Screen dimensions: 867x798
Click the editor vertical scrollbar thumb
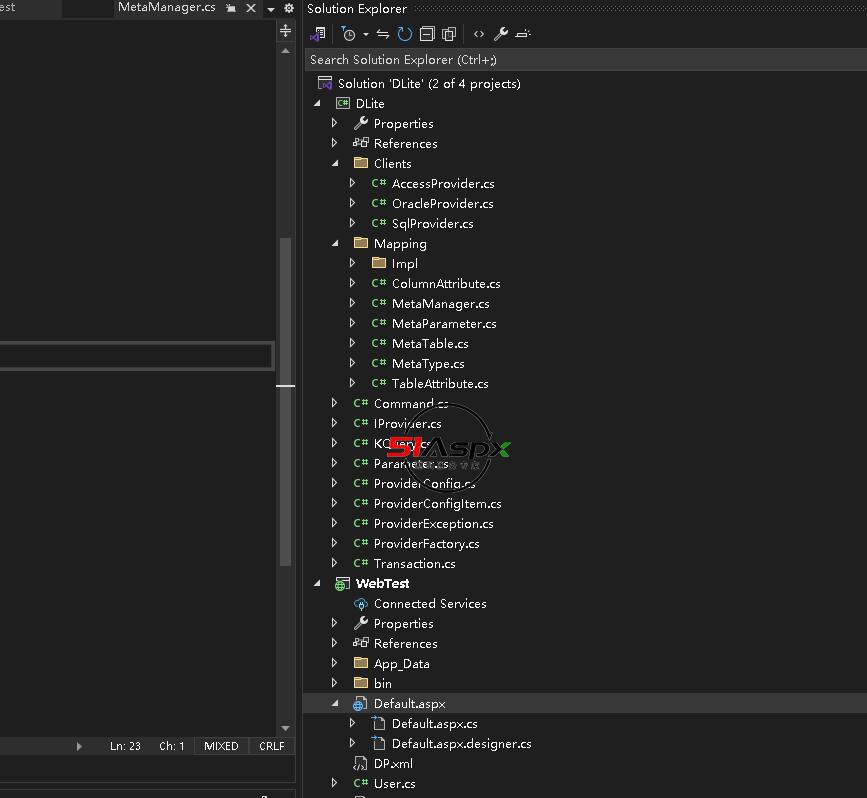(285, 401)
